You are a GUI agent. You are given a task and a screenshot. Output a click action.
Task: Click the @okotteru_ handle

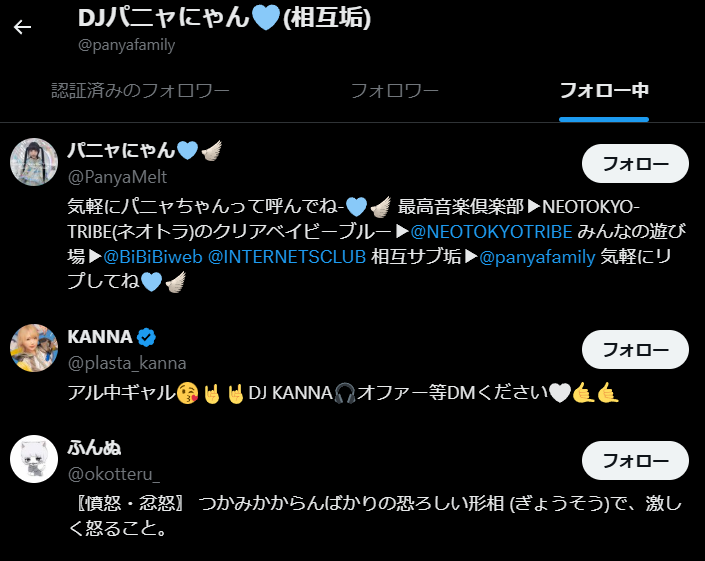click(x=114, y=474)
